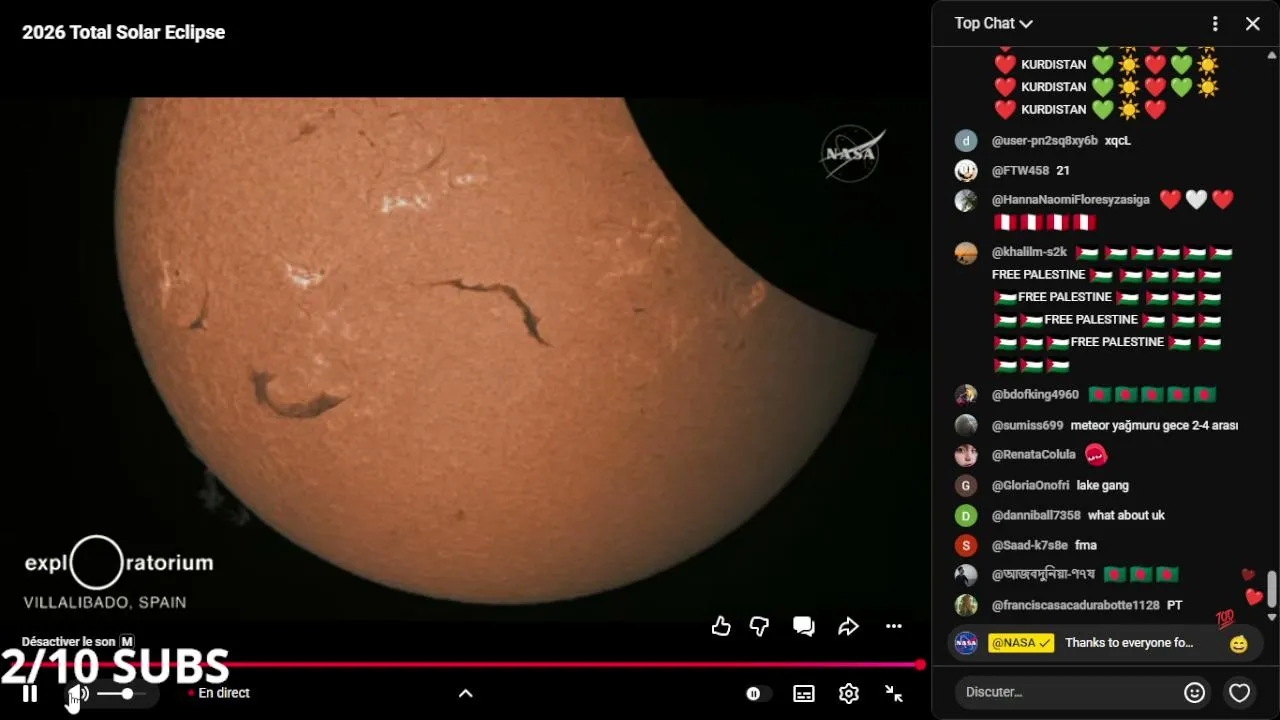Click the chat scrollbar thumb
The width and height of the screenshot is (1280, 720).
click(1272, 589)
